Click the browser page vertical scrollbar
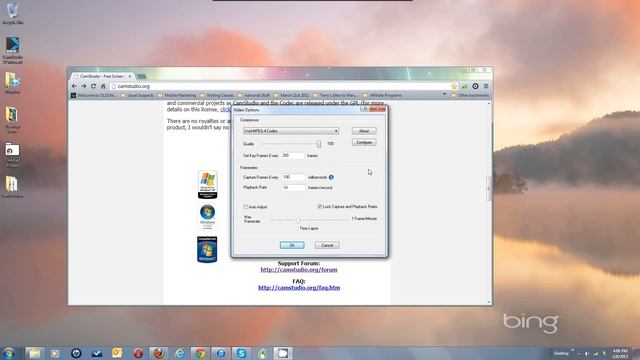The width and height of the screenshot is (640, 360). pyautogui.click(x=489, y=188)
